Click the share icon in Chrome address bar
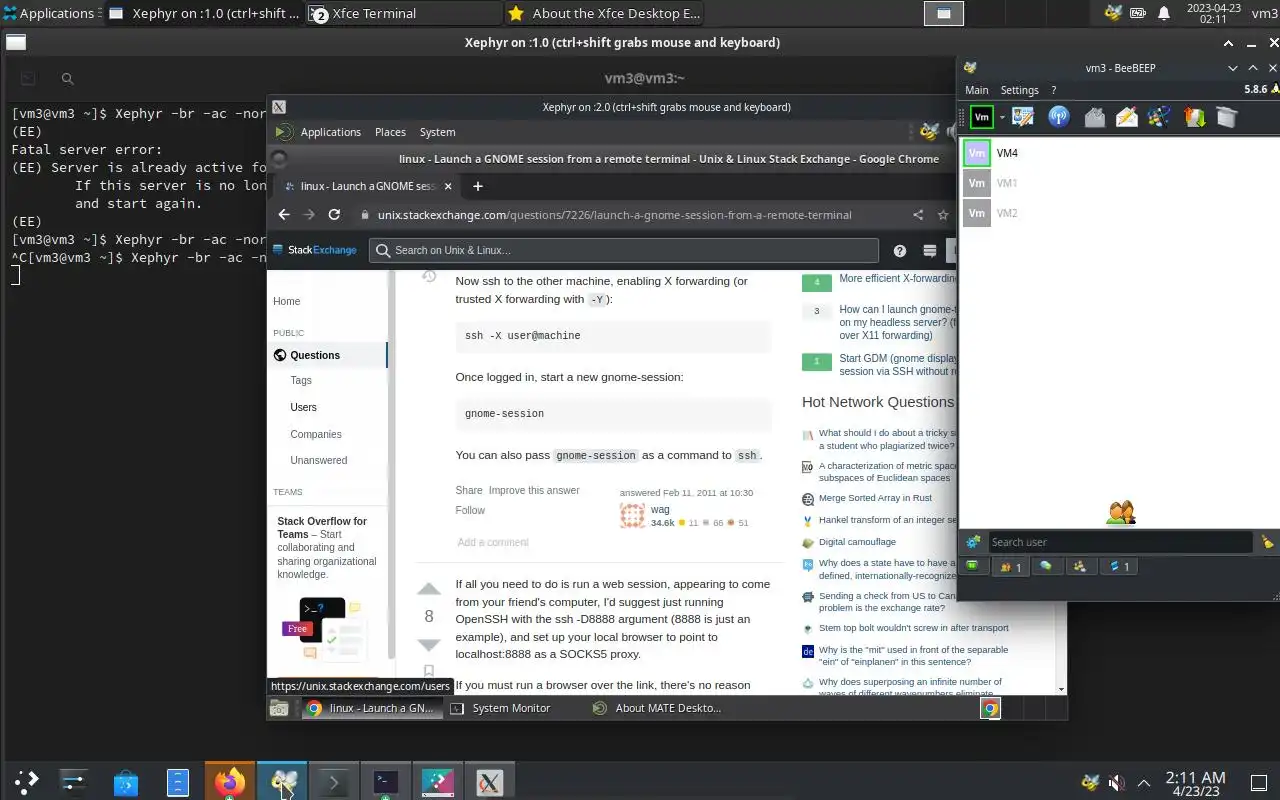The image size is (1280, 800). [918, 214]
